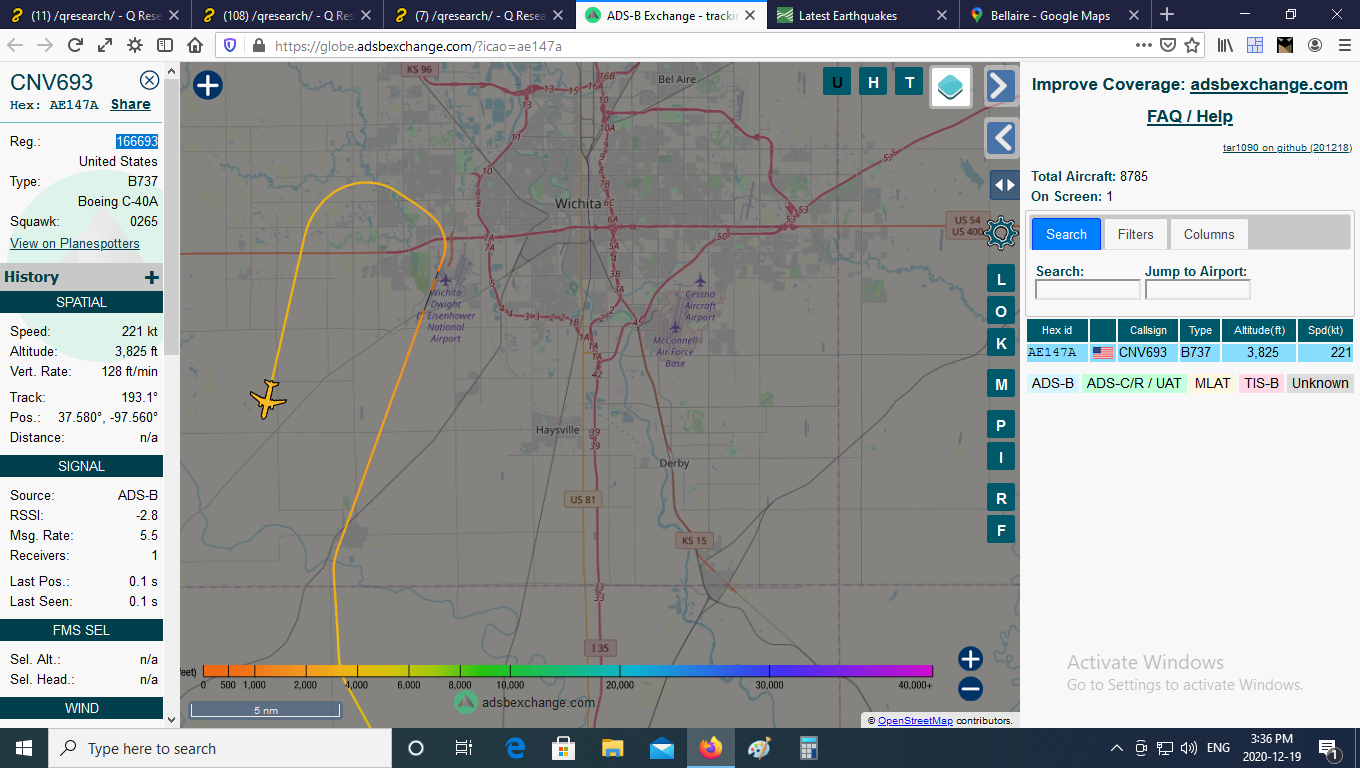Screen dimensions: 1360x768
Task: Zoom in on the map
Action: [x=970, y=659]
